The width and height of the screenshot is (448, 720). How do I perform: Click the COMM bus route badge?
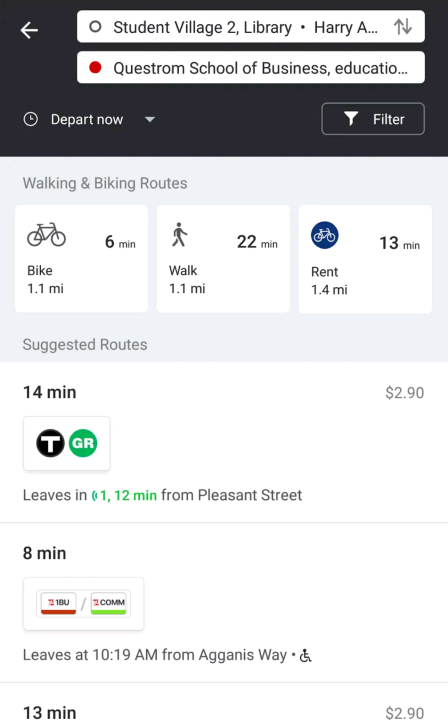coord(108,603)
